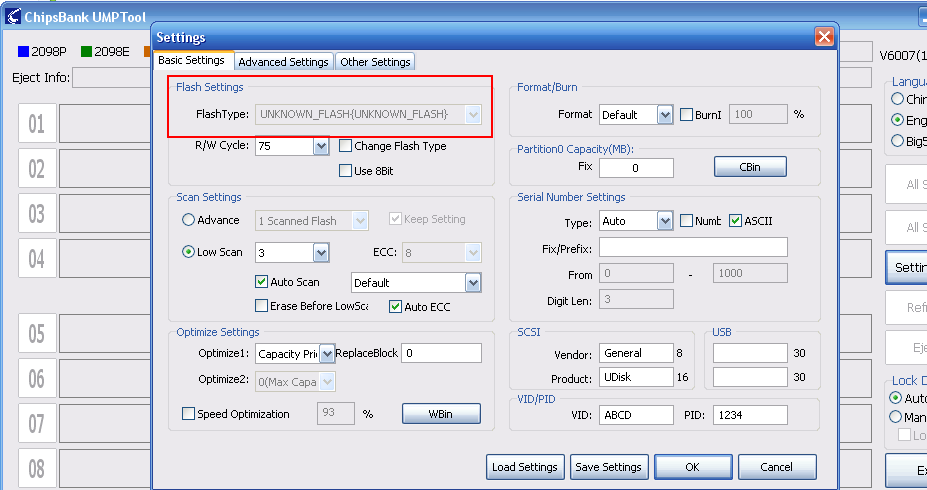Open the Format dropdown

665,115
